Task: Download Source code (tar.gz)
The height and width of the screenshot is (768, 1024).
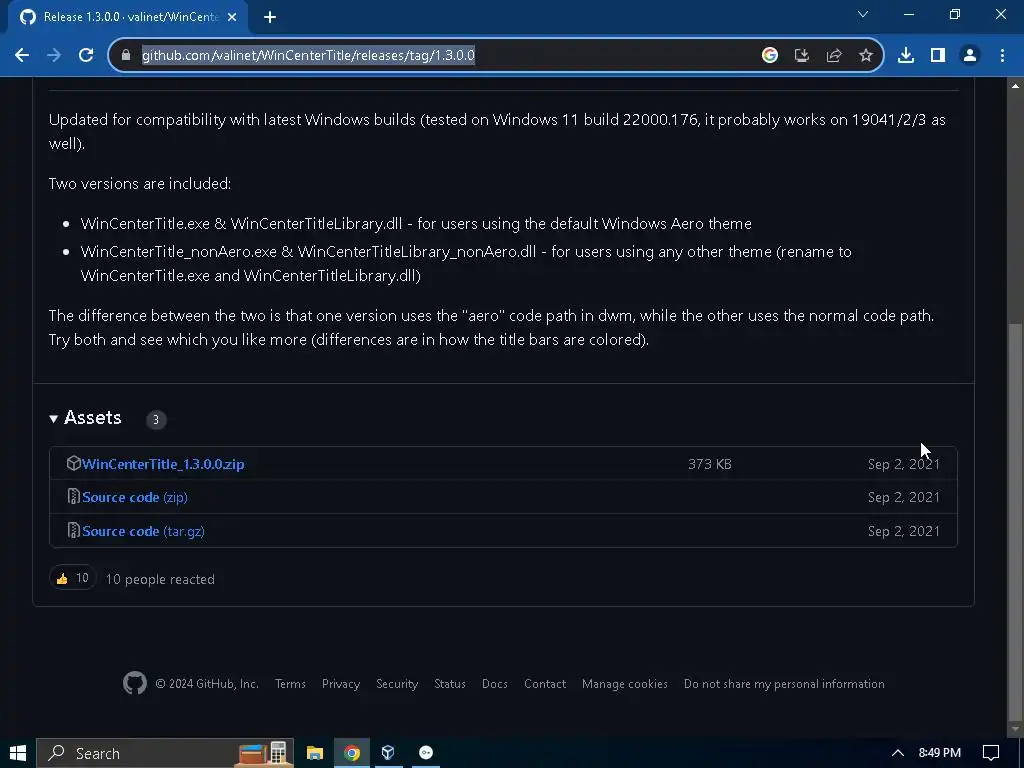Action: coord(144,532)
